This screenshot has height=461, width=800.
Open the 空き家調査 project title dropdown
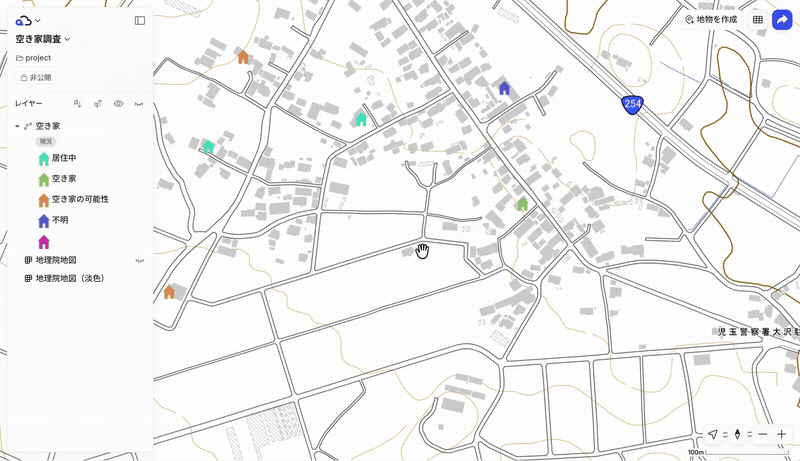(x=43, y=39)
